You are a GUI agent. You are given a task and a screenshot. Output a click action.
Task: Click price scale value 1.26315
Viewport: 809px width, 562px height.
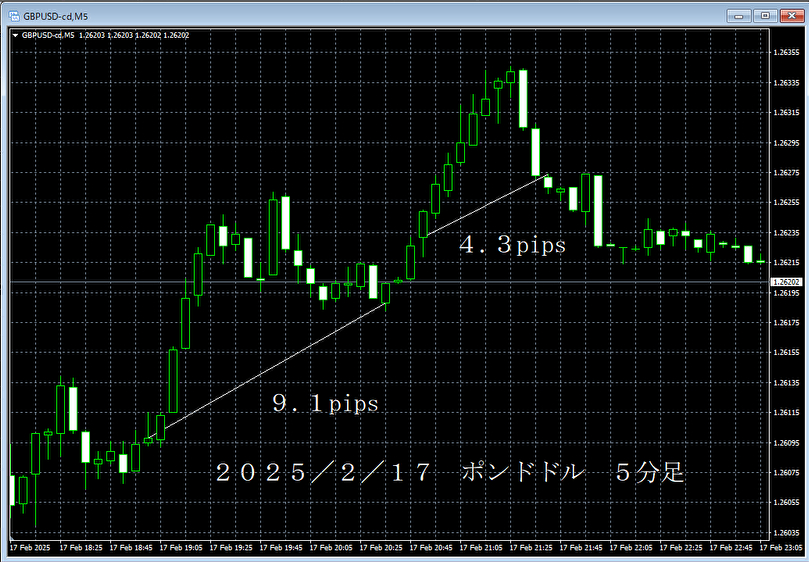[x=786, y=113]
